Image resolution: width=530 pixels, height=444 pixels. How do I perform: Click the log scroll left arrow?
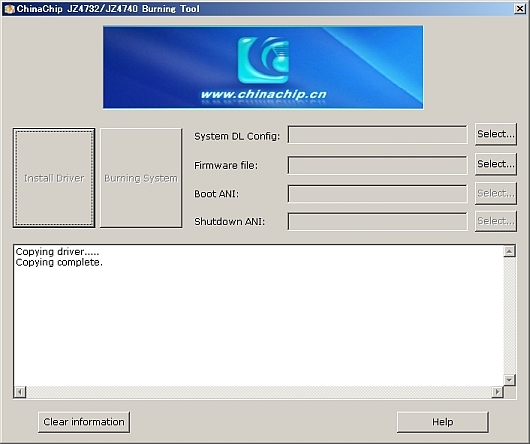click(20, 392)
